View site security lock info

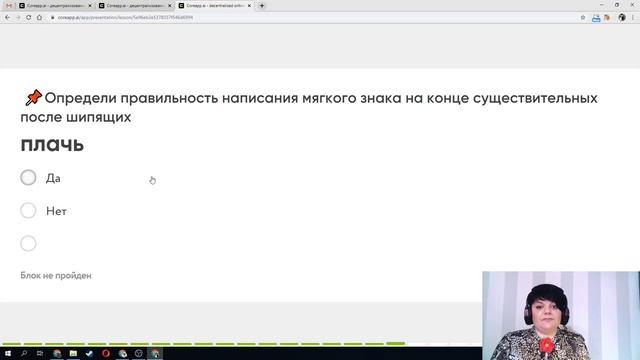coord(53,18)
